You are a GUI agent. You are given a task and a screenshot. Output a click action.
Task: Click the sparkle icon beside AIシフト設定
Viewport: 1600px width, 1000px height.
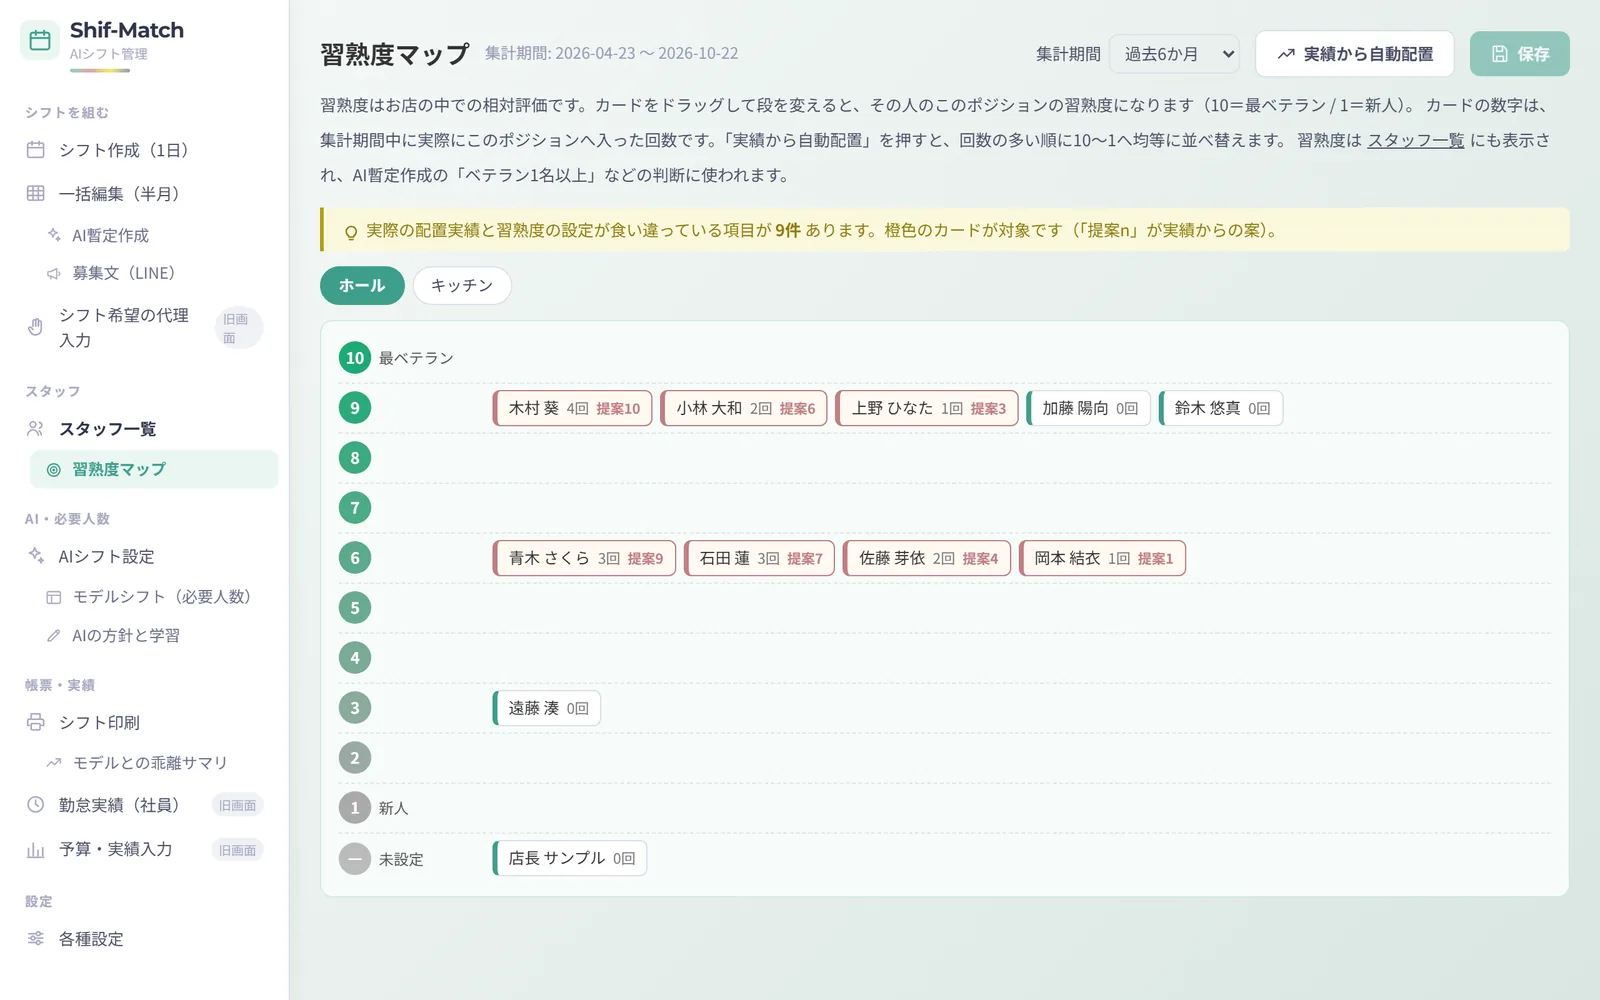[x=36, y=556]
